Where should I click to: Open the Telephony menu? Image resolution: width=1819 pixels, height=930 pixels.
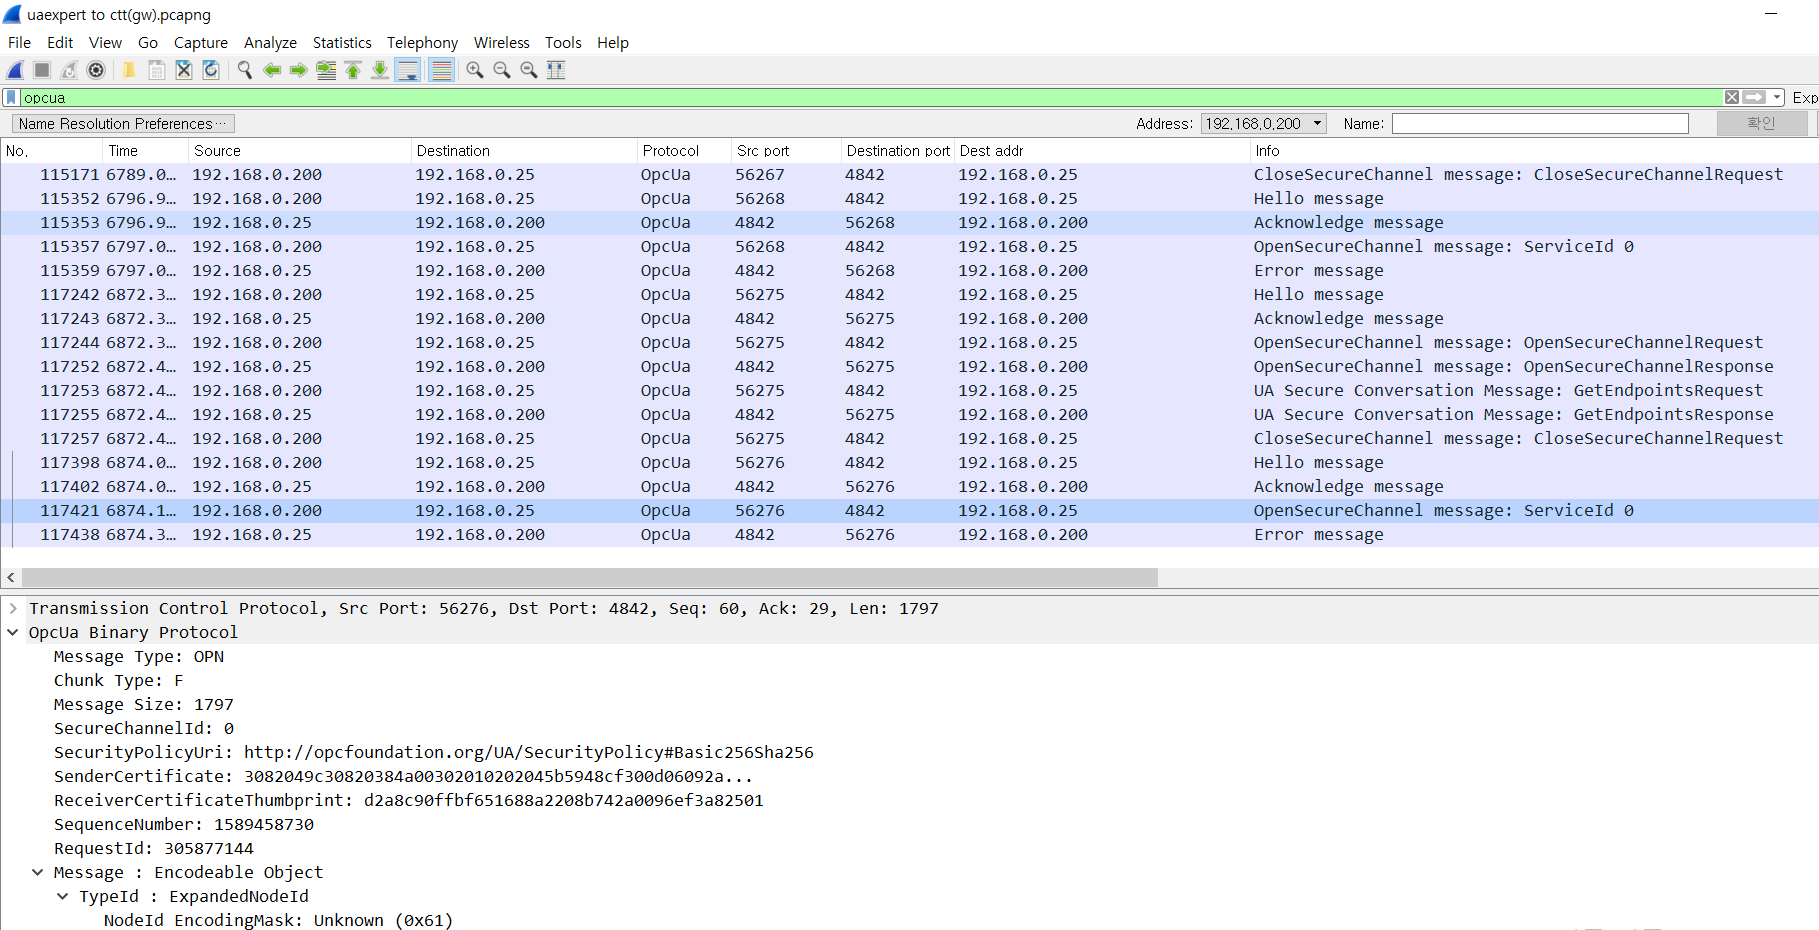[422, 42]
